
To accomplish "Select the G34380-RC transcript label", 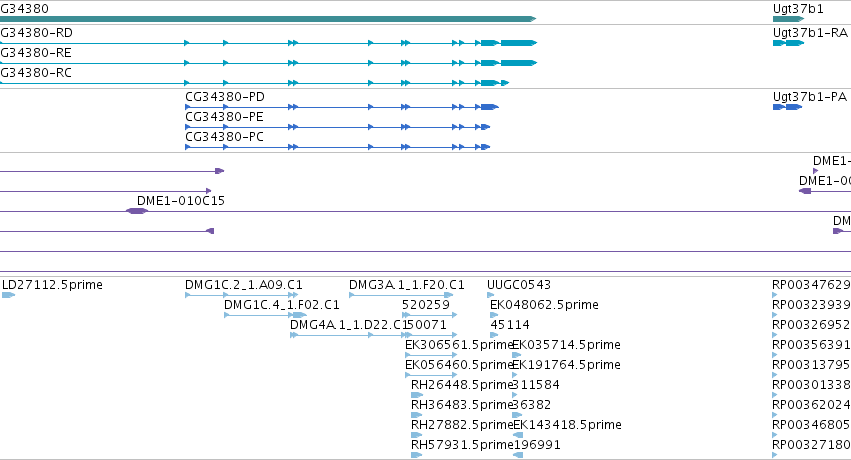I will tap(36, 73).
